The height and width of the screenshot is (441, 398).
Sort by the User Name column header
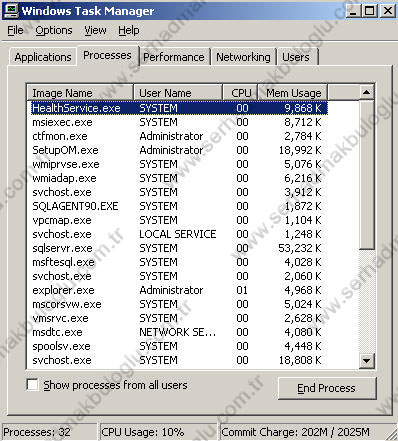point(178,93)
